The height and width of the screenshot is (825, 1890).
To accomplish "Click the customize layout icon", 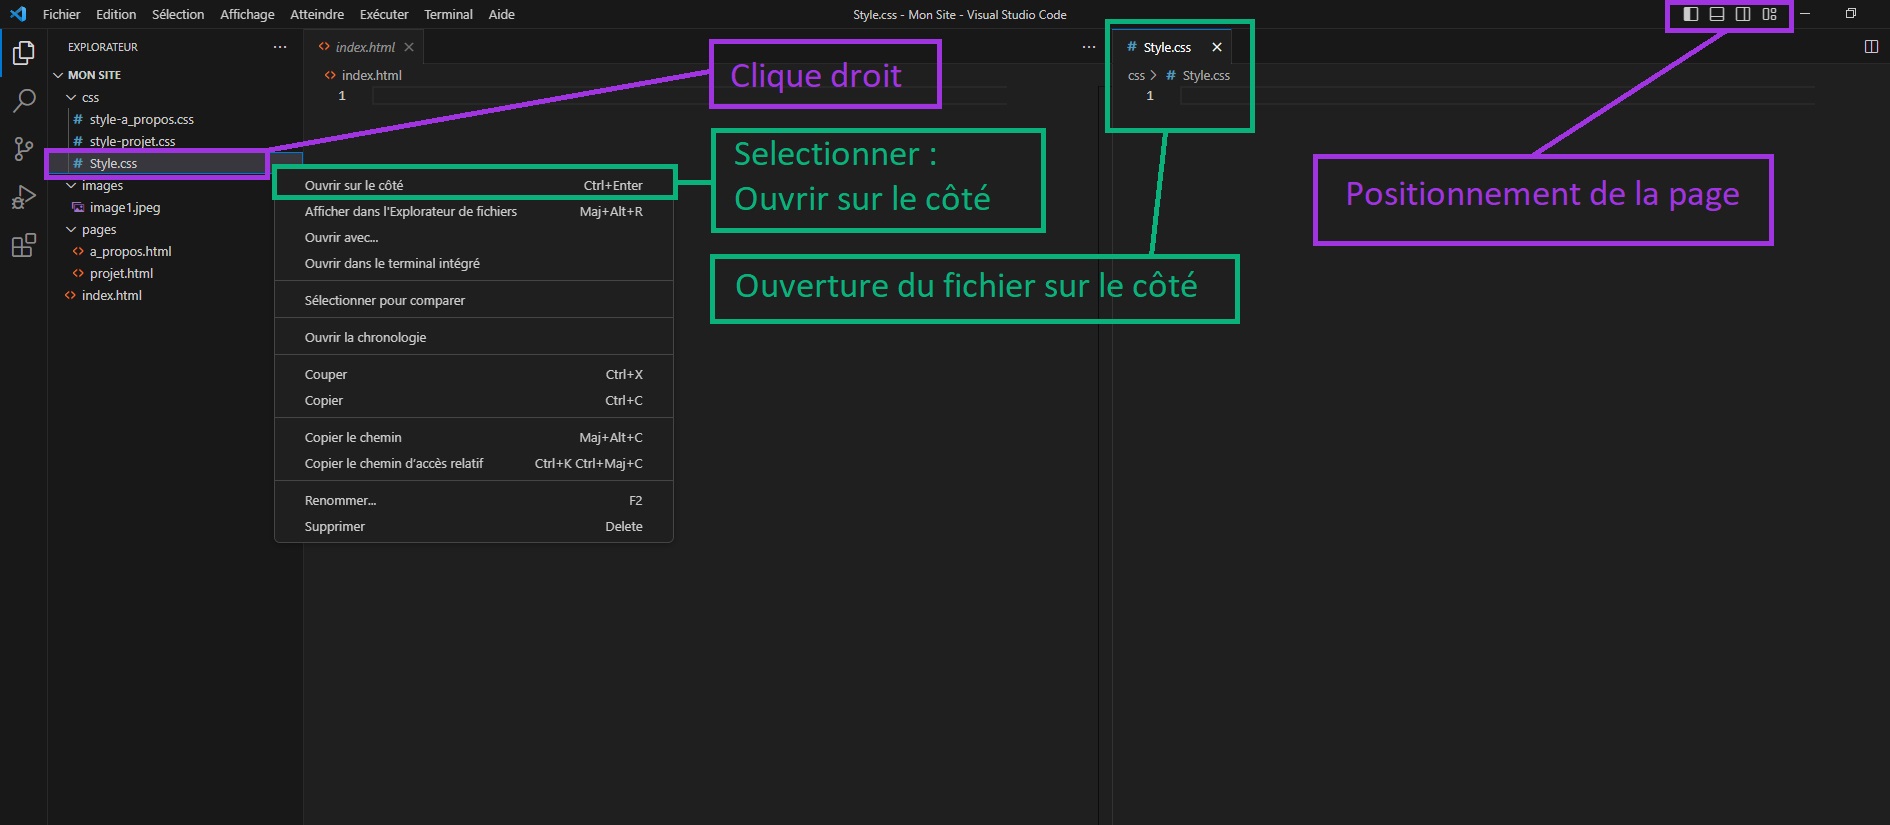I will 1769,14.
